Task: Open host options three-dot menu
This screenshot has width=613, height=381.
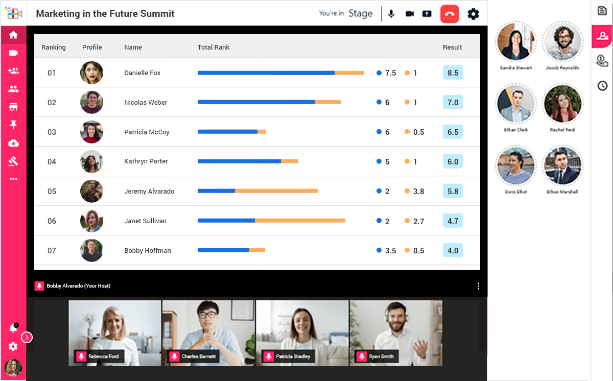Action: pyautogui.click(x=478, y=286)
